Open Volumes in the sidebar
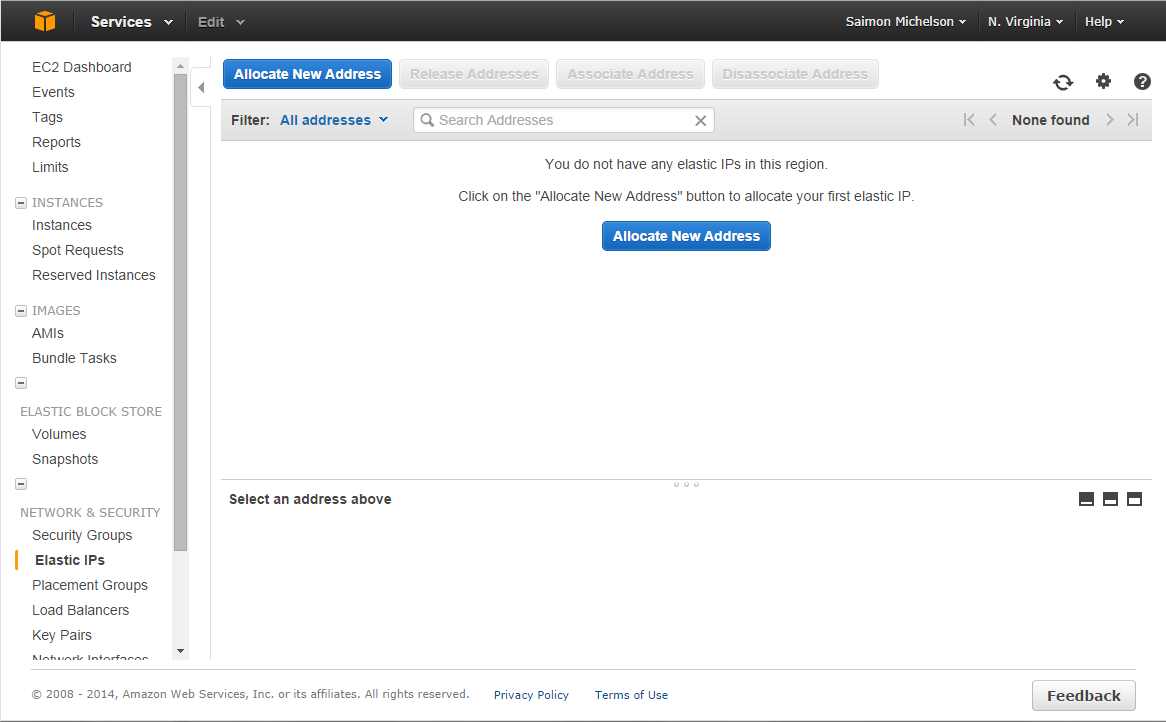Image resolution: width=1166 pixels, height=722 pixels. (x=59, y=434)
